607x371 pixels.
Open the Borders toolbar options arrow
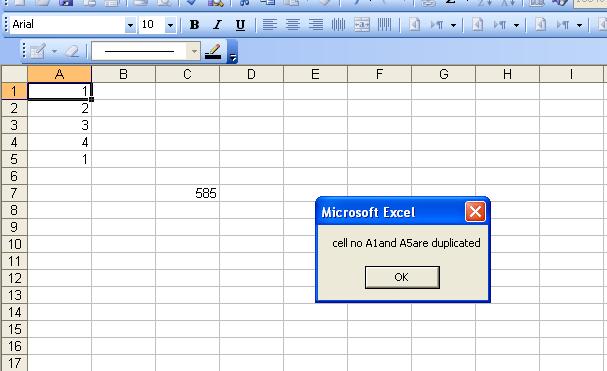coord(232,57)
